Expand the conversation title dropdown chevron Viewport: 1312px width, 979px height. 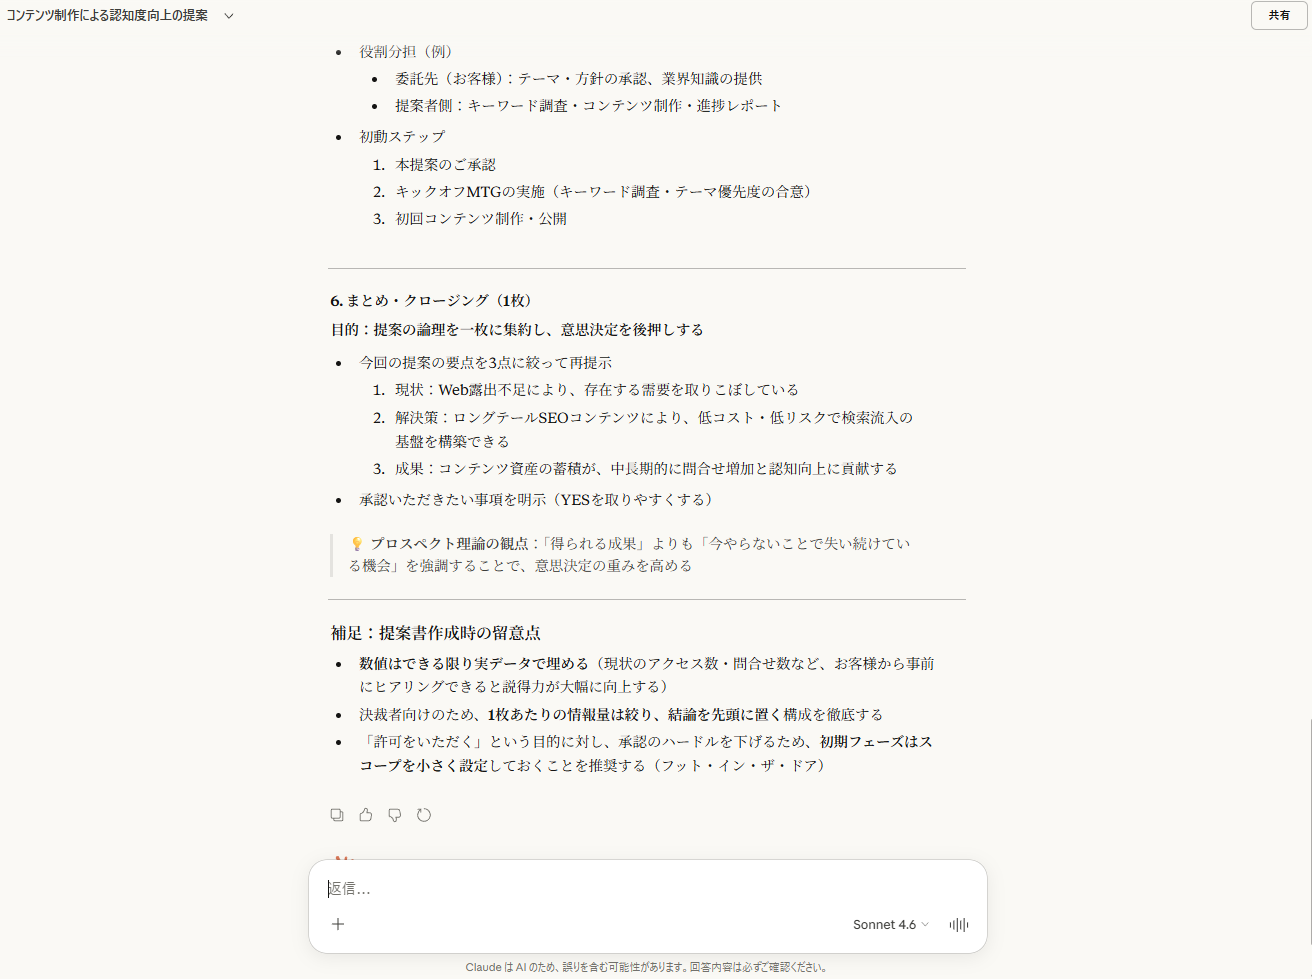228,16
